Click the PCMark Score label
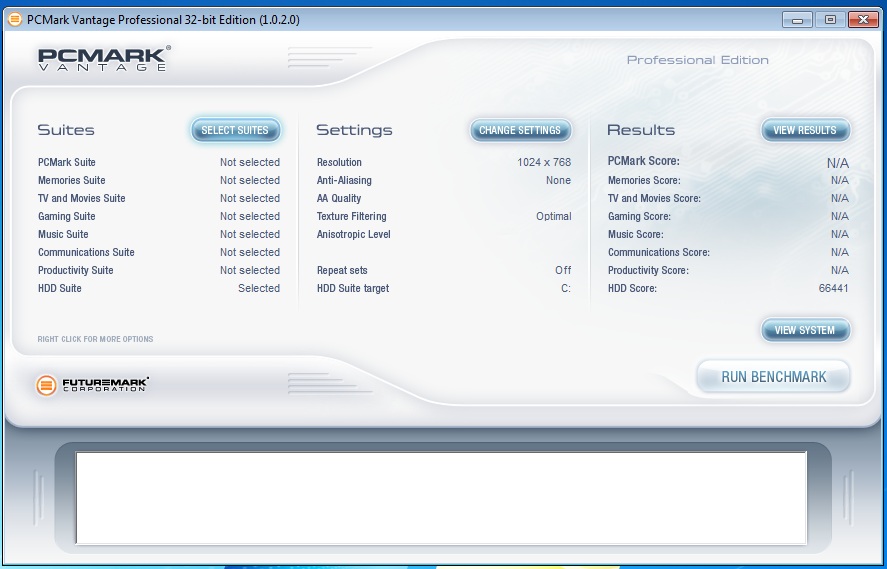The height and width of the screenshot is (569, 887). (644, 161)
